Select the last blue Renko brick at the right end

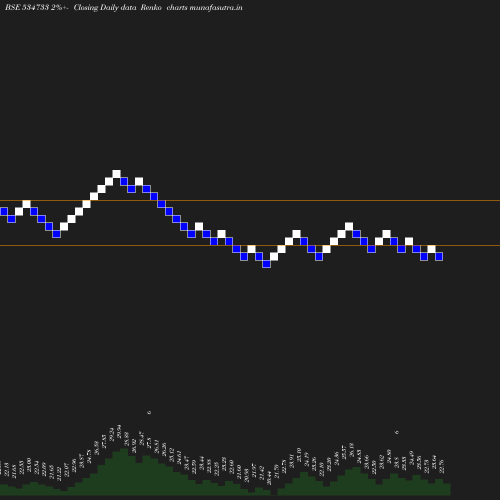pyautogui.click(x=439, y=256)
